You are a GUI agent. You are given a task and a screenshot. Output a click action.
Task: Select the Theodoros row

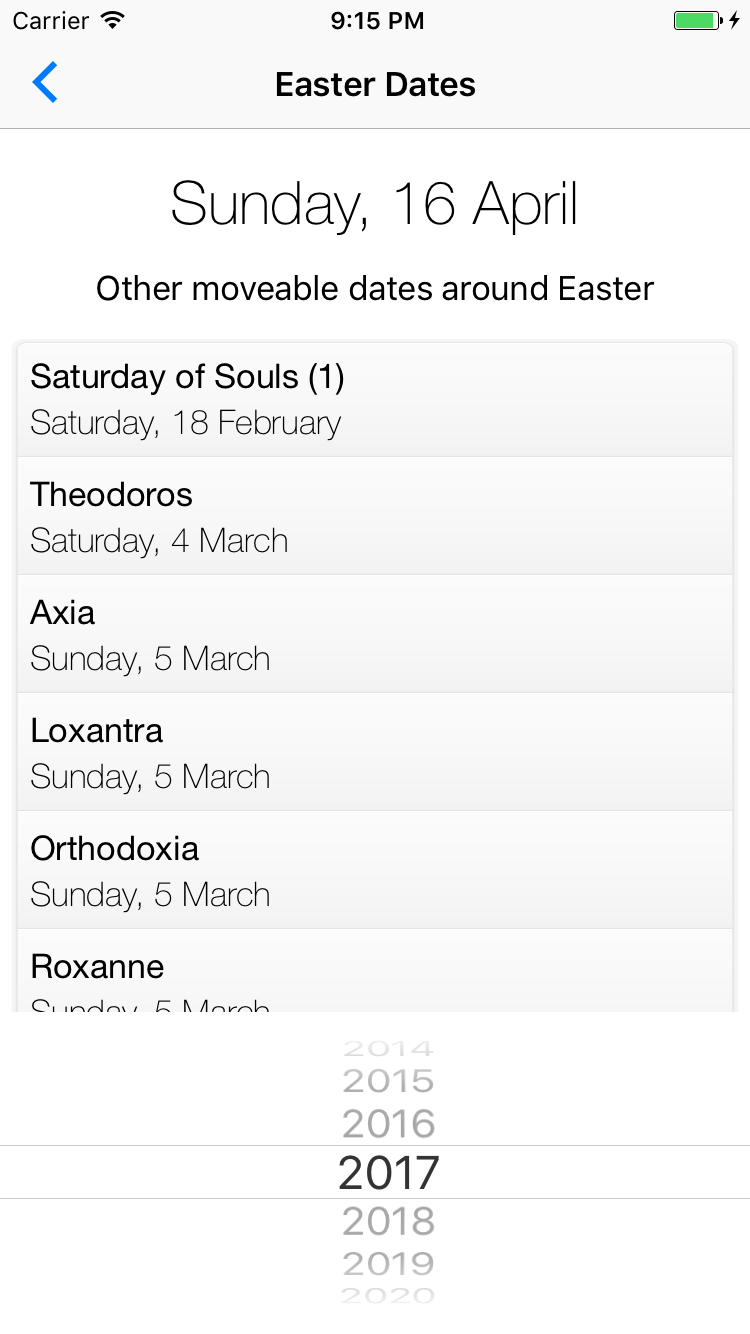point(375,516)
